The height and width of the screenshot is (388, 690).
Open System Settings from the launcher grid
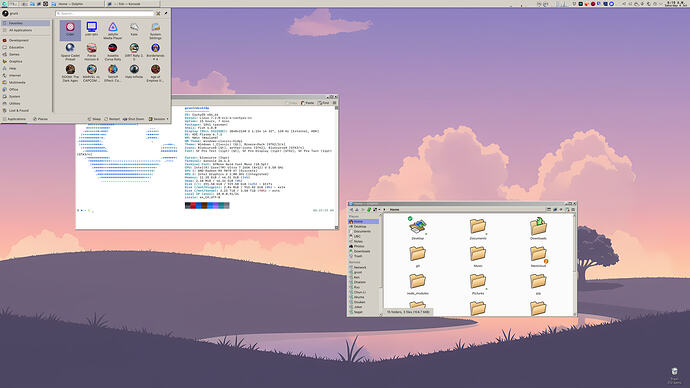tap(155, 30)
